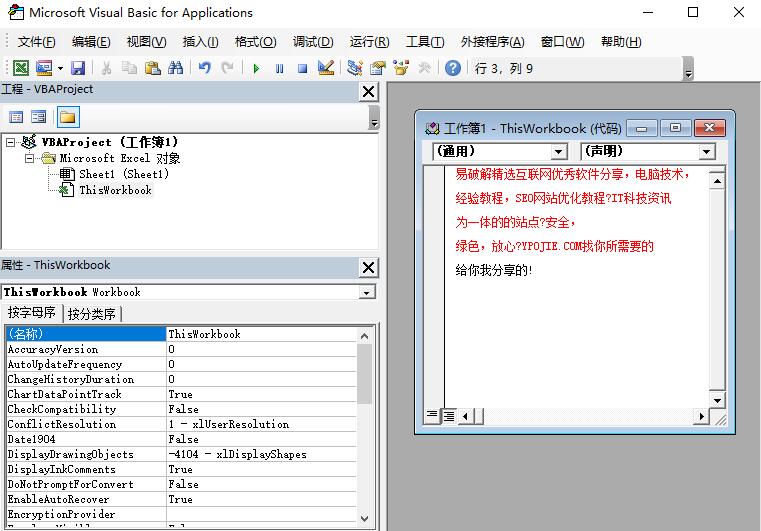Open the 编辑(E) menu
Viewport: 761px width, 531px height.
tap(91, 42)
